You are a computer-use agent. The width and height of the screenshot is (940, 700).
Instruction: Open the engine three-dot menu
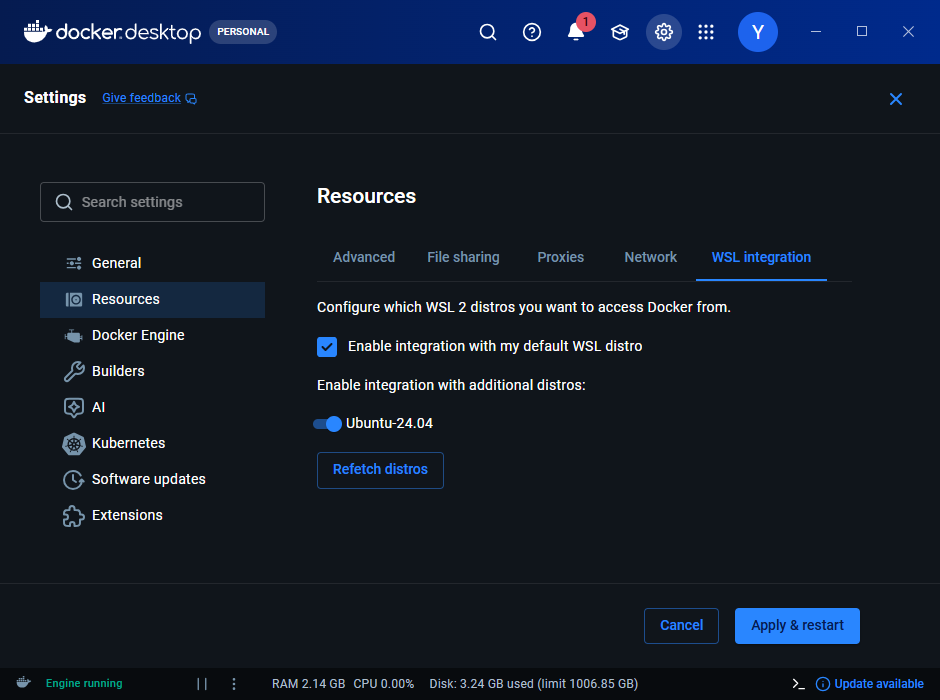coord(234,684)
